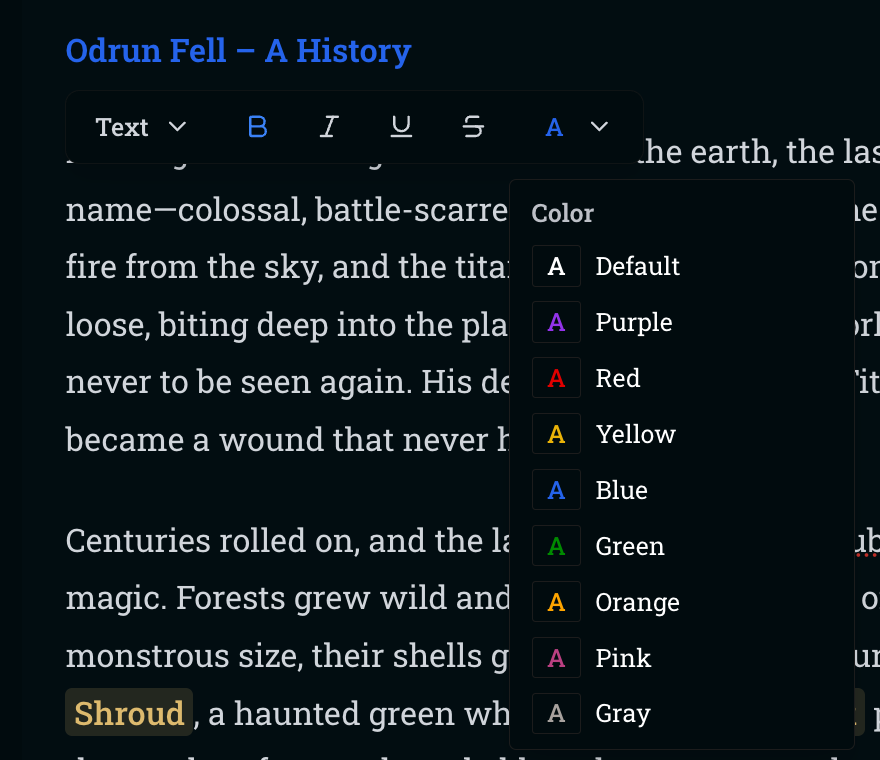Expand the Text block type dropdown
The image size is (880, 760).
141,127
